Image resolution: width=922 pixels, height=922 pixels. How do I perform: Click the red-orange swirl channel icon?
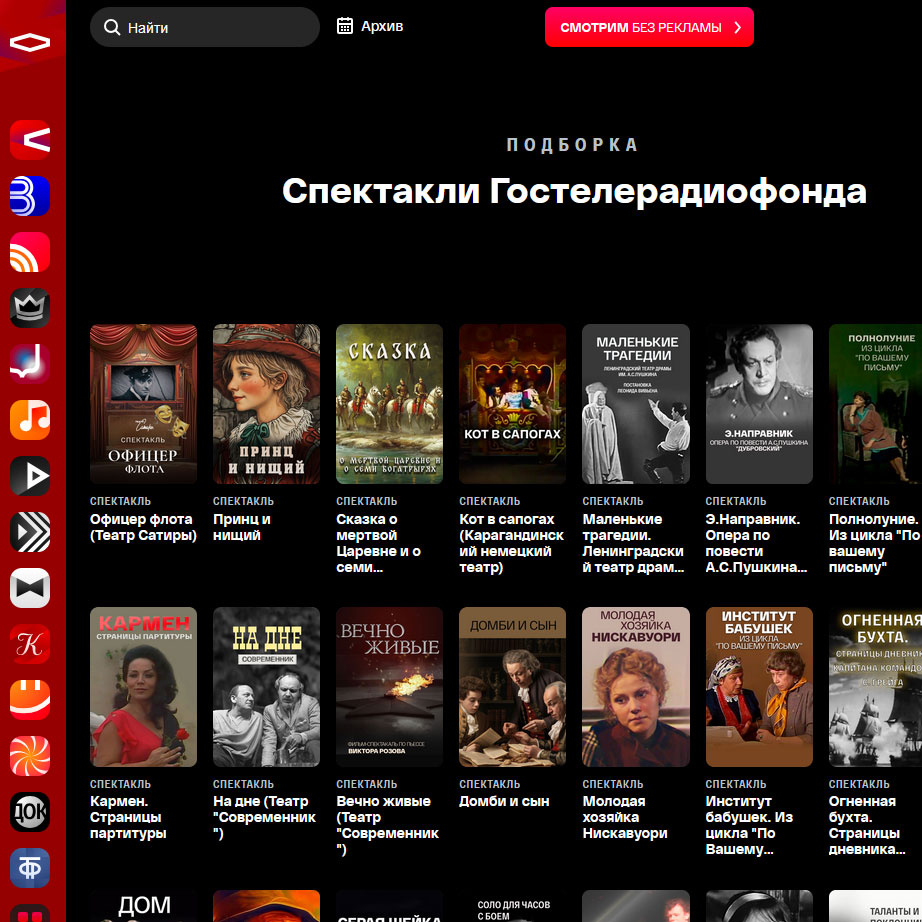30,756
